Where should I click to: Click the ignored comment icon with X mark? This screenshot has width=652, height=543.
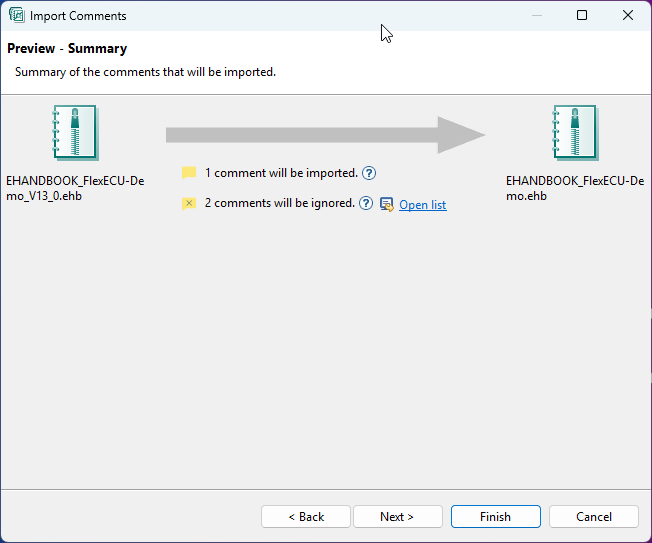point(189,204)
